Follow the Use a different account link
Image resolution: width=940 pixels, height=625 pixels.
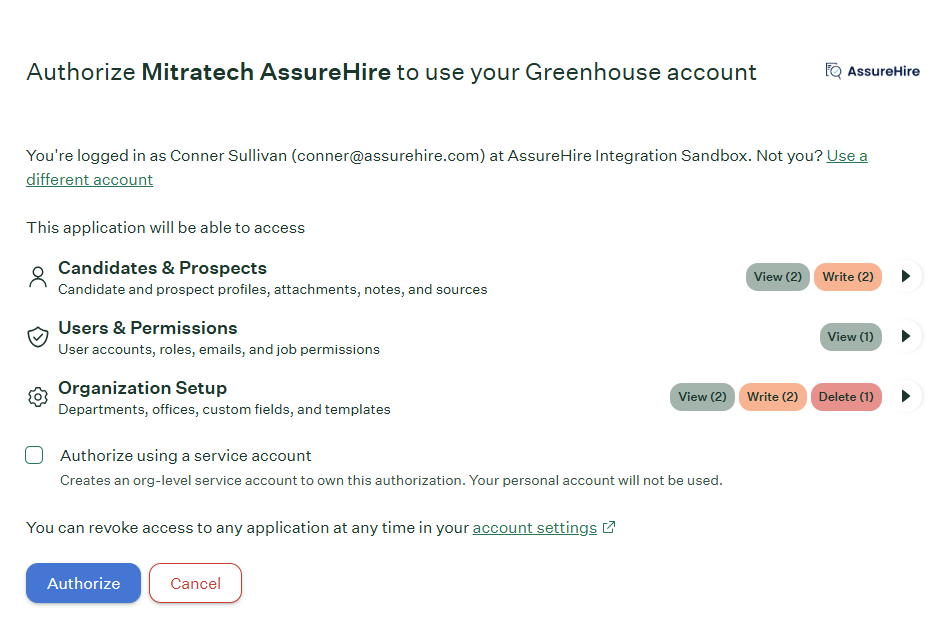click(447, 168)
